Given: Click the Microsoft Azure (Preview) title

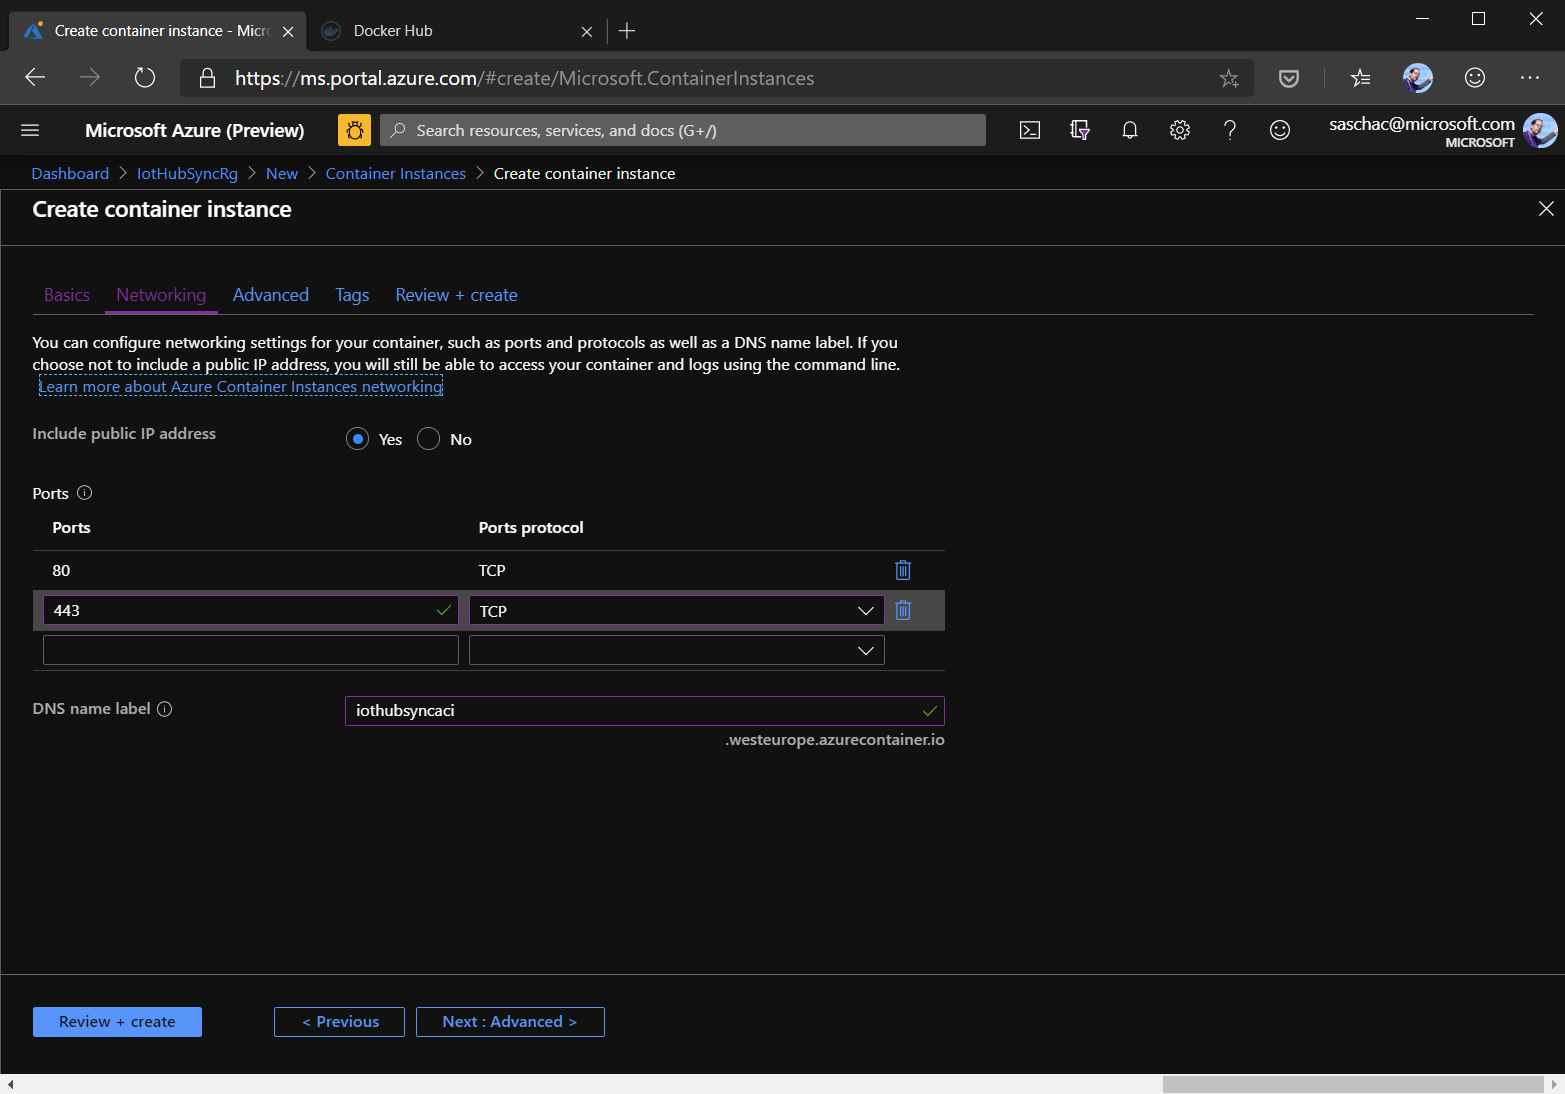Looking at the screenshot, I should click(x=195, y=130).
